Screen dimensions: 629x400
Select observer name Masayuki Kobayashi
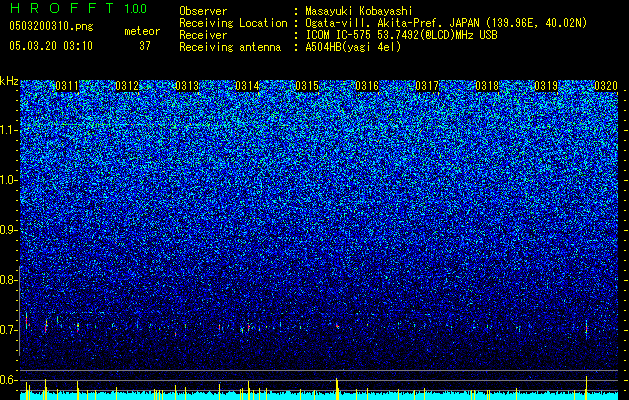[x=359, y=11]
